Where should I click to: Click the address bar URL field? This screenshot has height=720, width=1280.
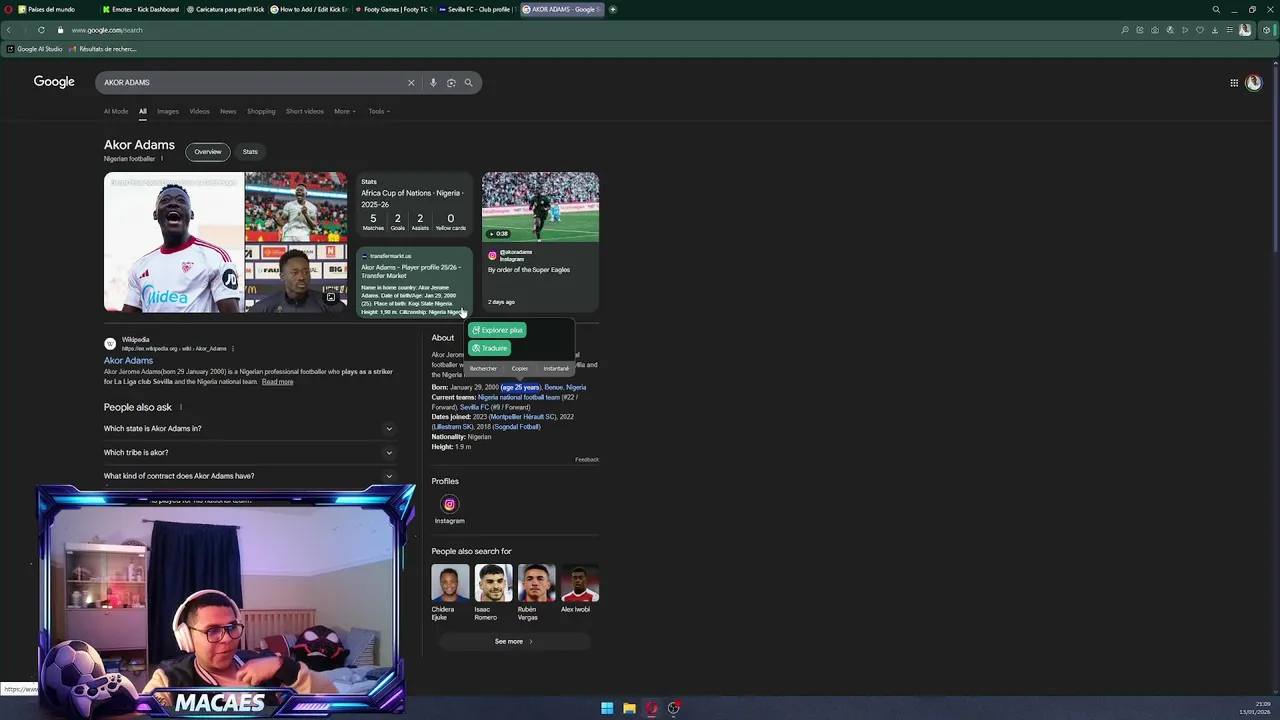click(x=590, y=30)
